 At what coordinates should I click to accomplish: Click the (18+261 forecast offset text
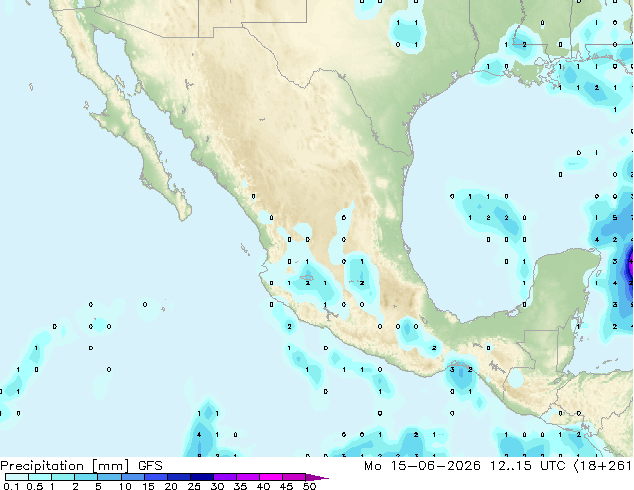click(x=603, y=466)
